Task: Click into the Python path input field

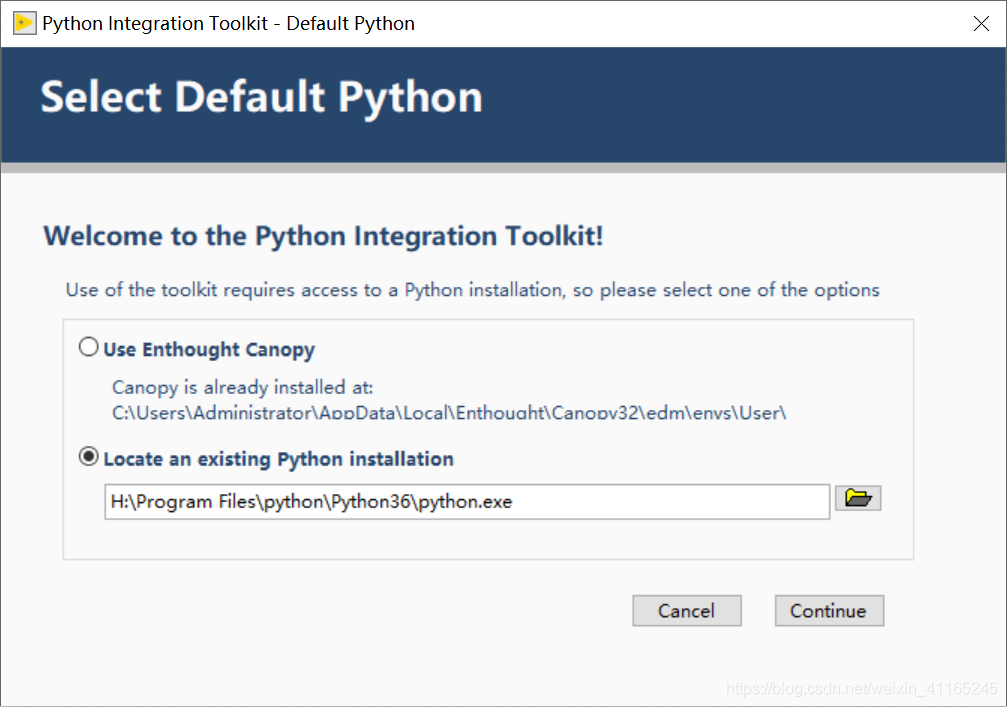Action: [x=466, y=502]
